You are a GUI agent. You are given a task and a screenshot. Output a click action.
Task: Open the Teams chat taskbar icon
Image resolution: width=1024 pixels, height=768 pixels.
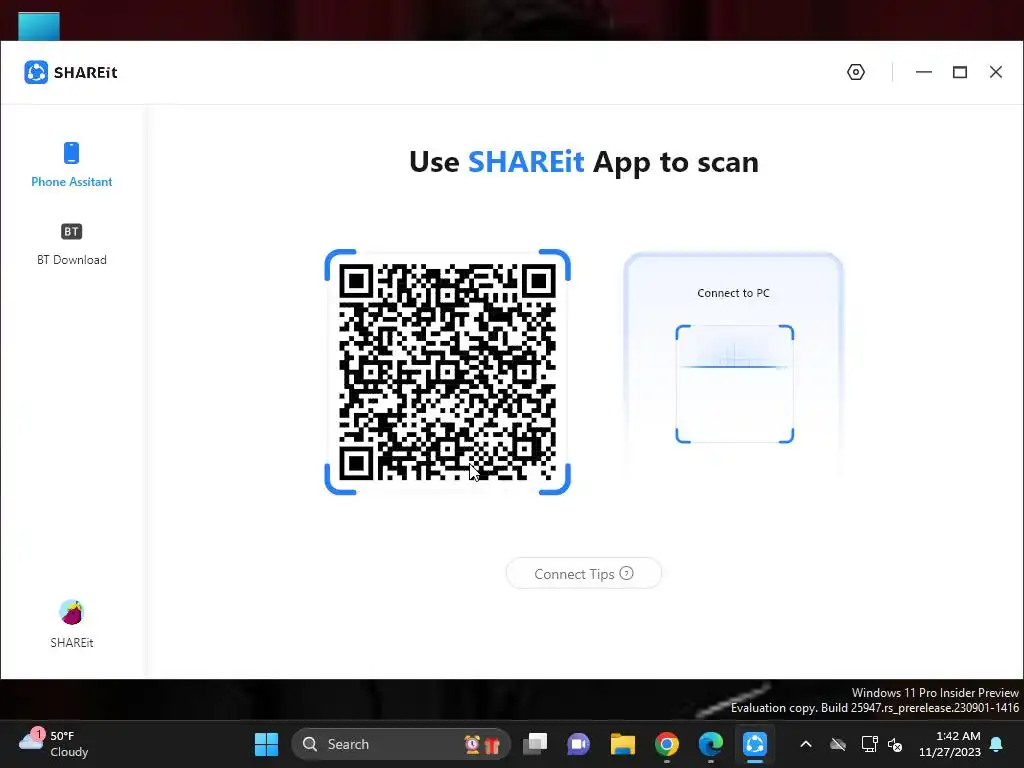pyautogui.click(x=579, y=744)
